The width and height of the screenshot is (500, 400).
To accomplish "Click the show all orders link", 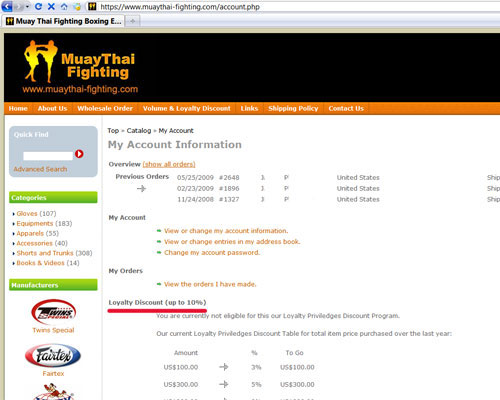I will [169, 164].
